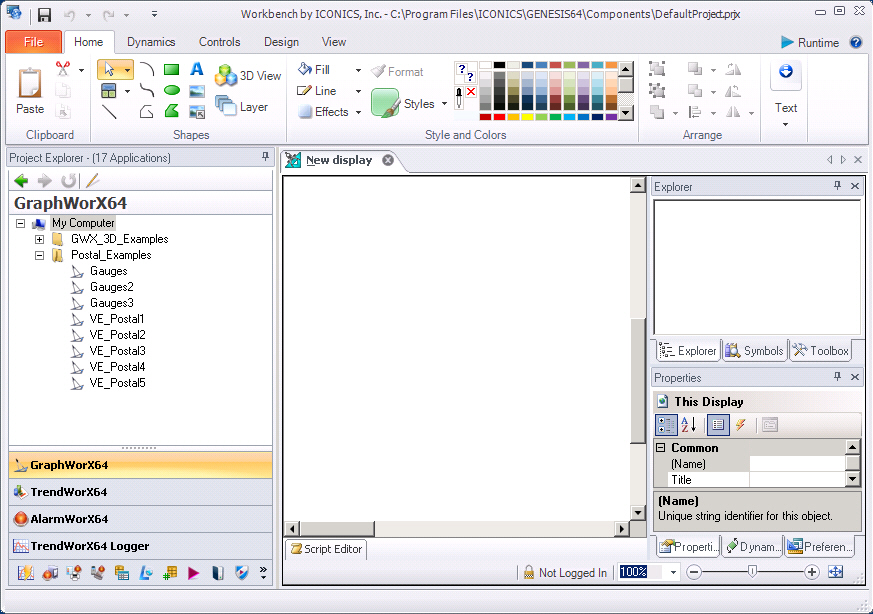The height and width of the screenshot is (614, 873).
Task: Open the Symbols tab
Action: click(x=754, y=351)
